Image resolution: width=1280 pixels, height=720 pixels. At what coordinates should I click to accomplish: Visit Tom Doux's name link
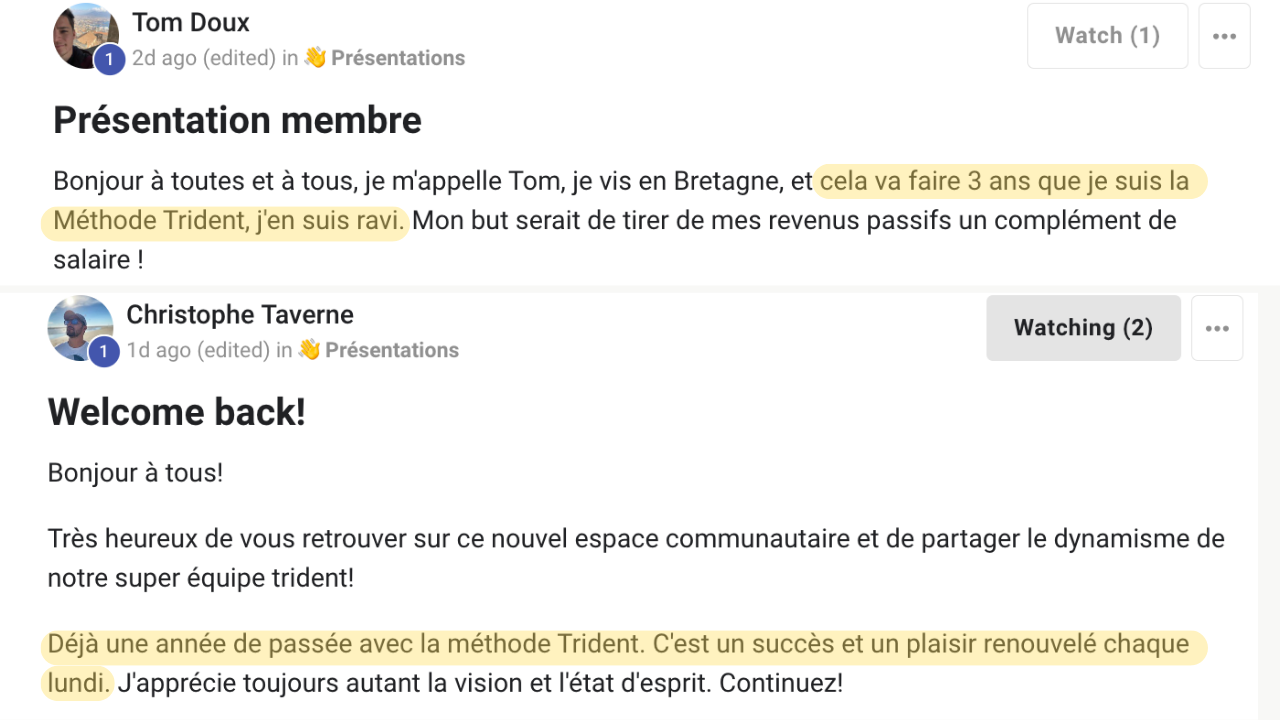click(x=191, y=22)
